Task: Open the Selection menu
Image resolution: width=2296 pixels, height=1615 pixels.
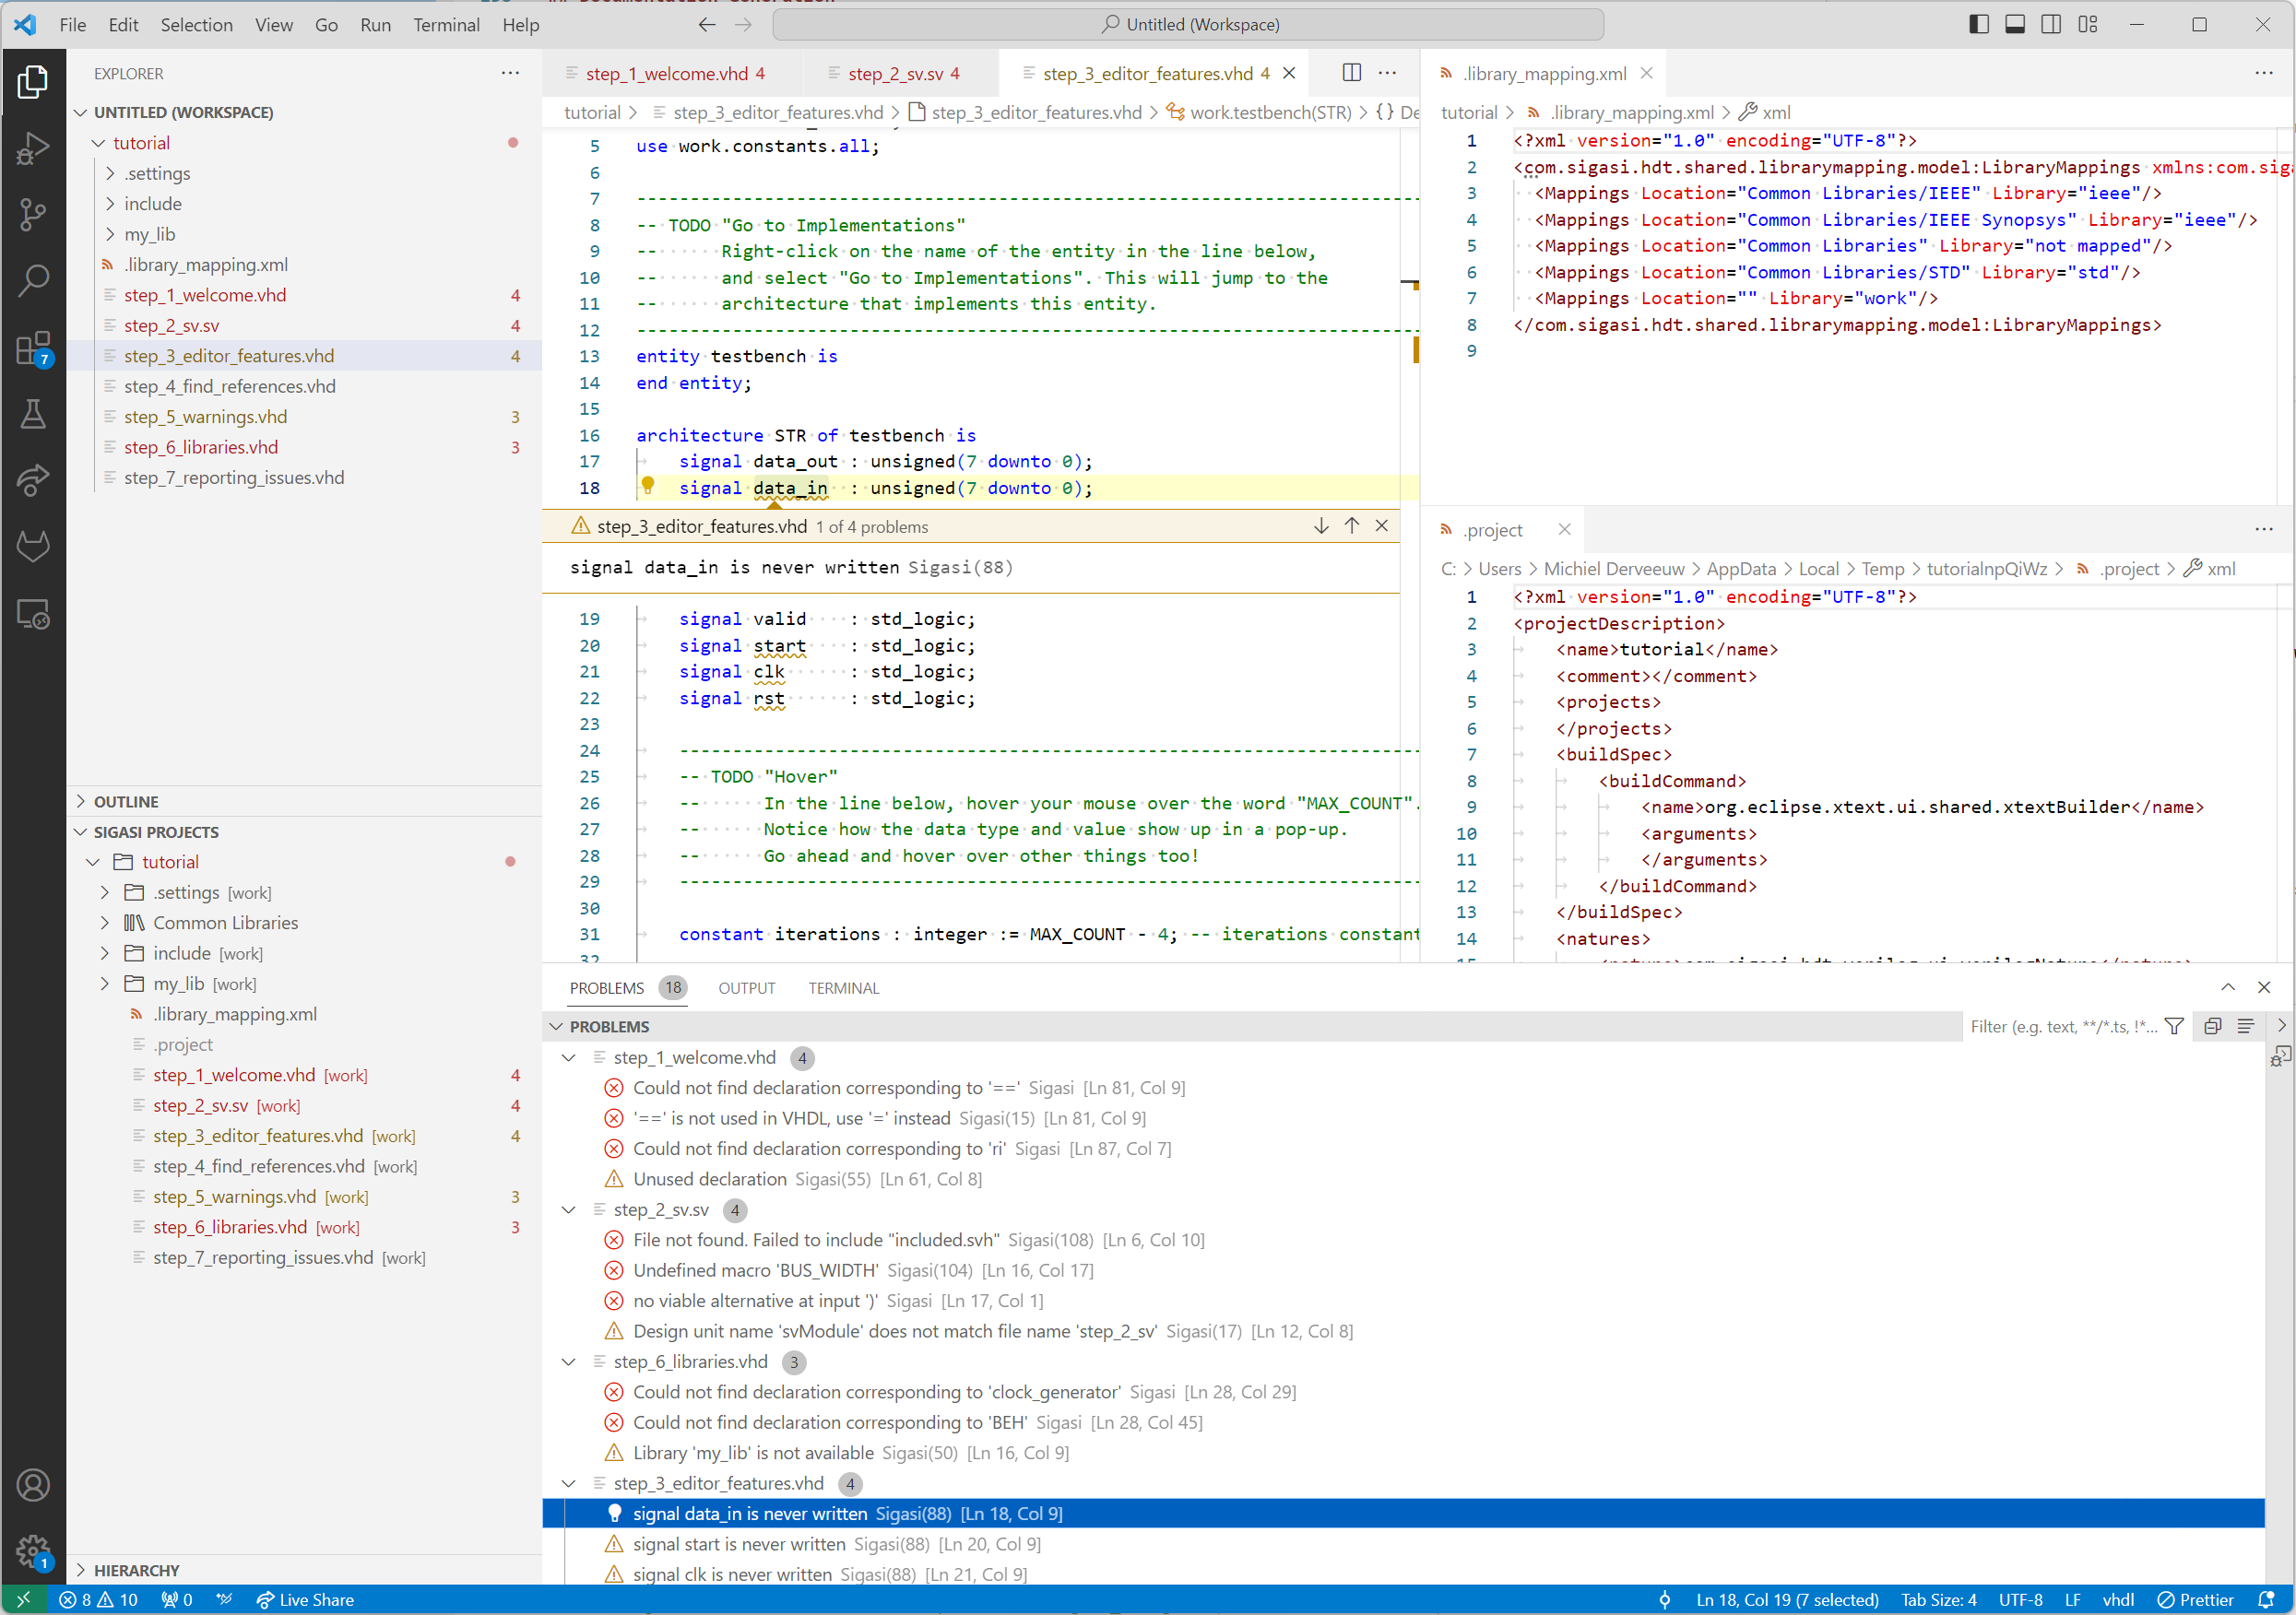Action: pos(196,25)
